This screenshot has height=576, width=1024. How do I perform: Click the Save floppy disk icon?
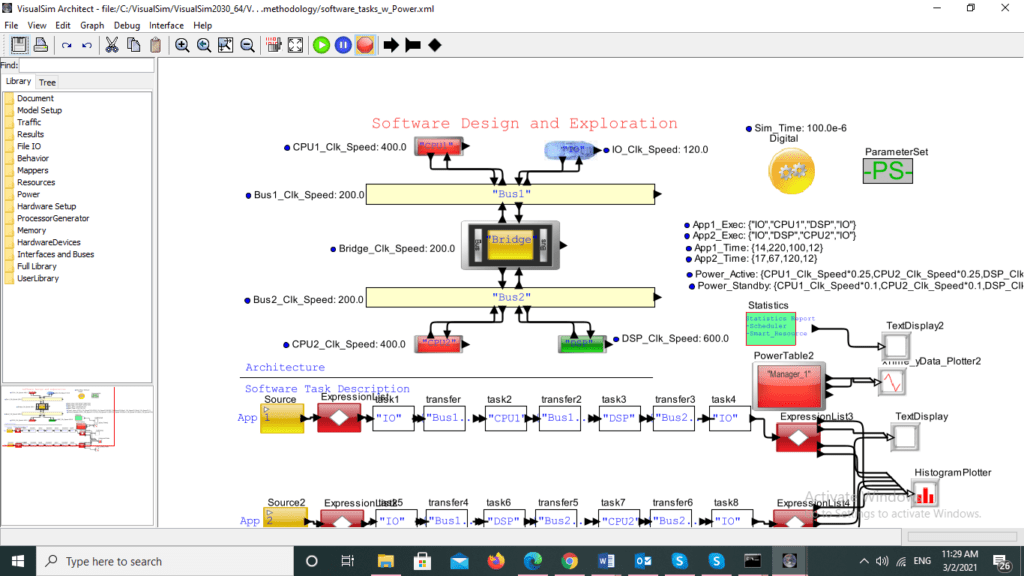[20, 45]
